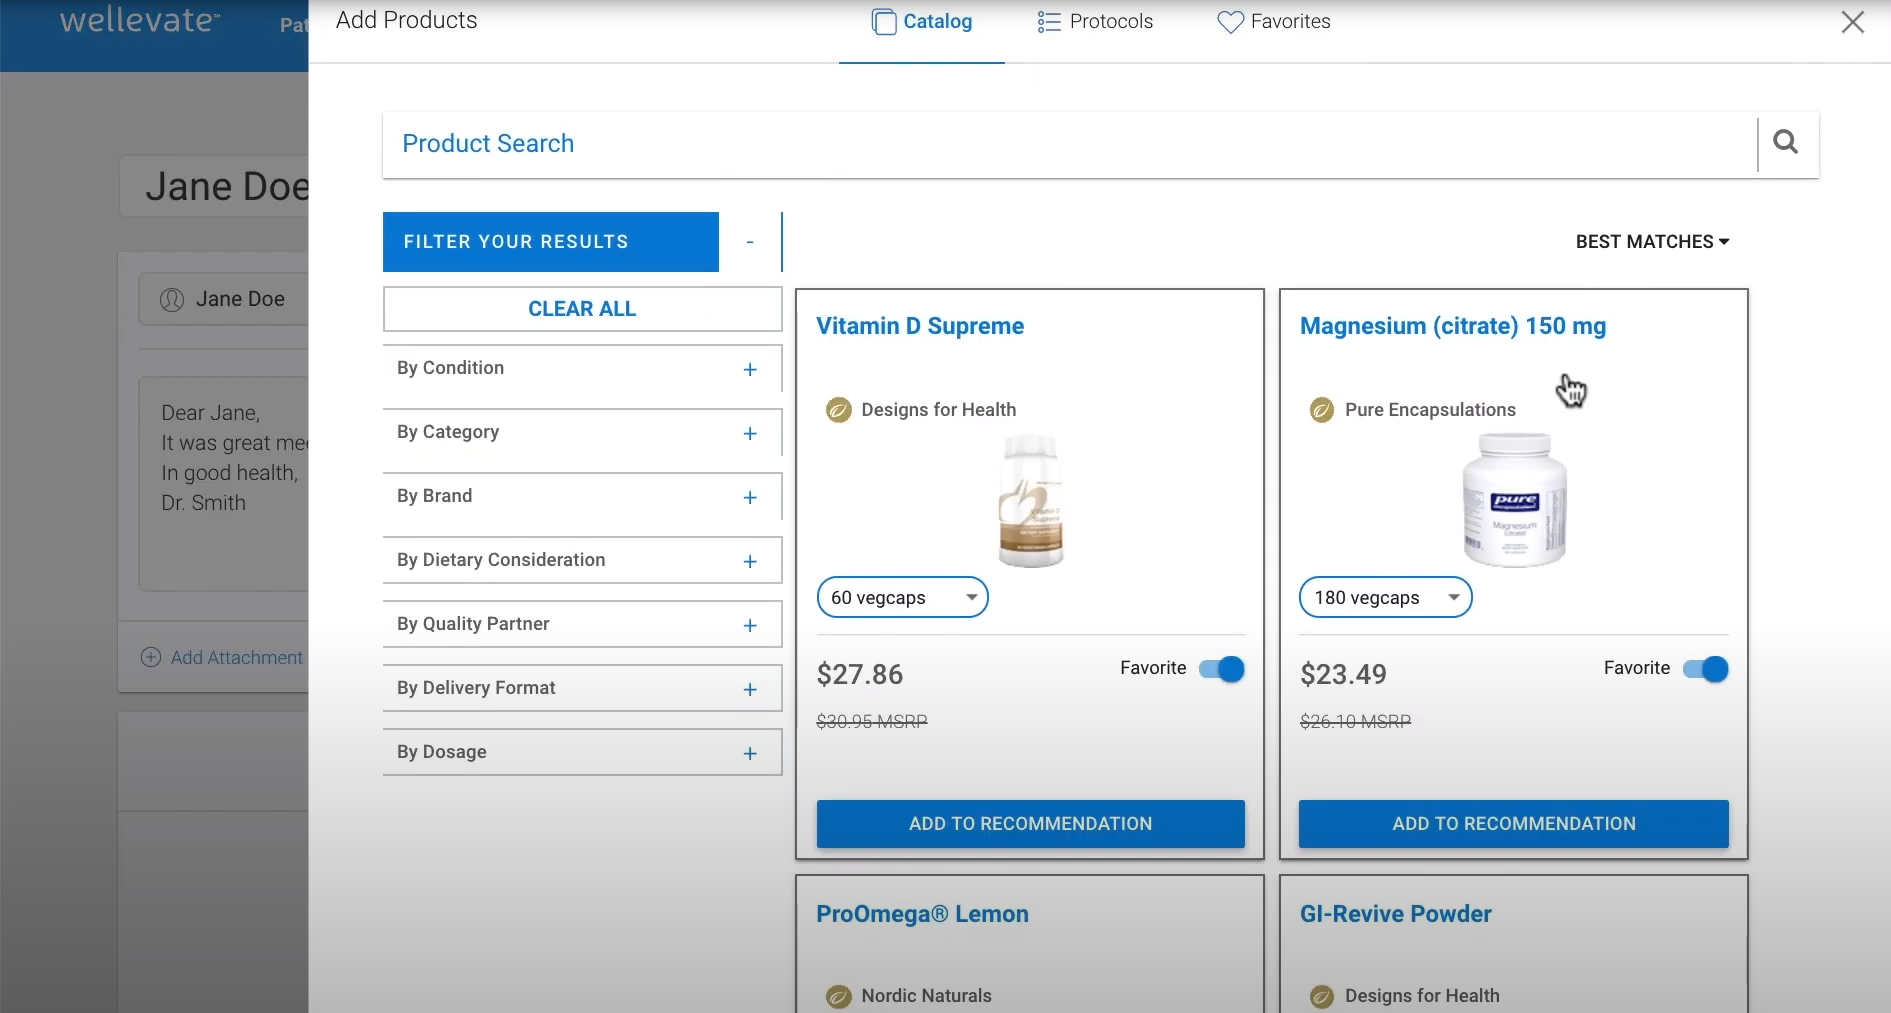Click into the Product Search field
The width and height of the screenshot is (1891, 1013).
click(1070, 144)
